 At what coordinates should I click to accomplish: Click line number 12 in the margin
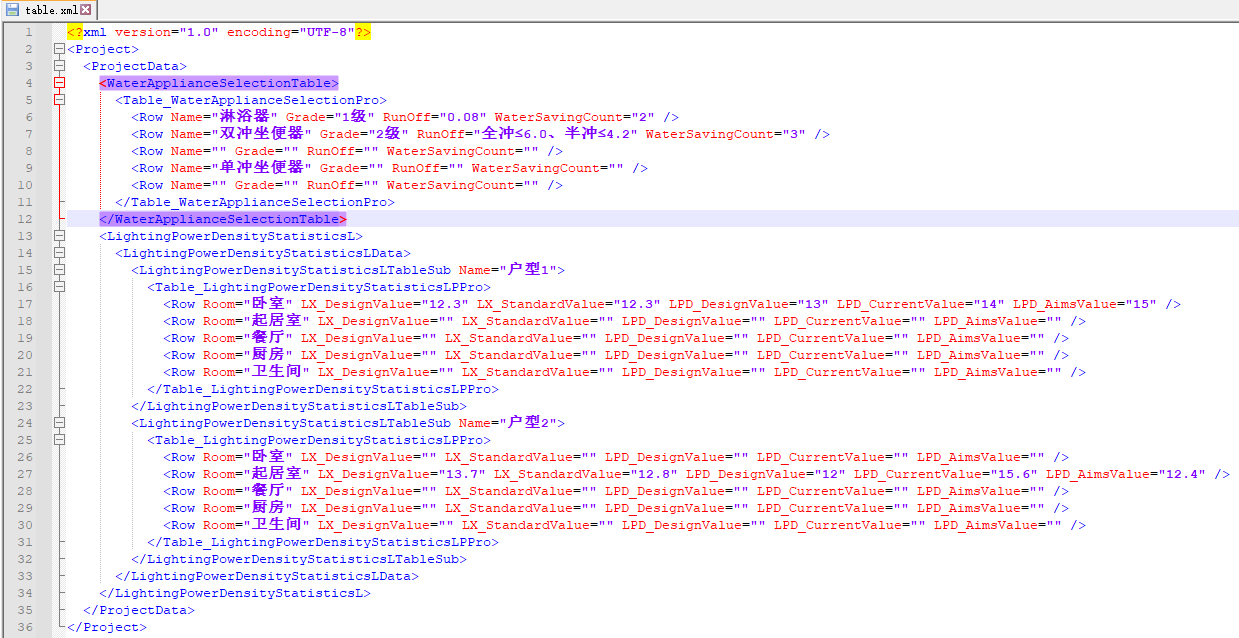click(26, 219)
